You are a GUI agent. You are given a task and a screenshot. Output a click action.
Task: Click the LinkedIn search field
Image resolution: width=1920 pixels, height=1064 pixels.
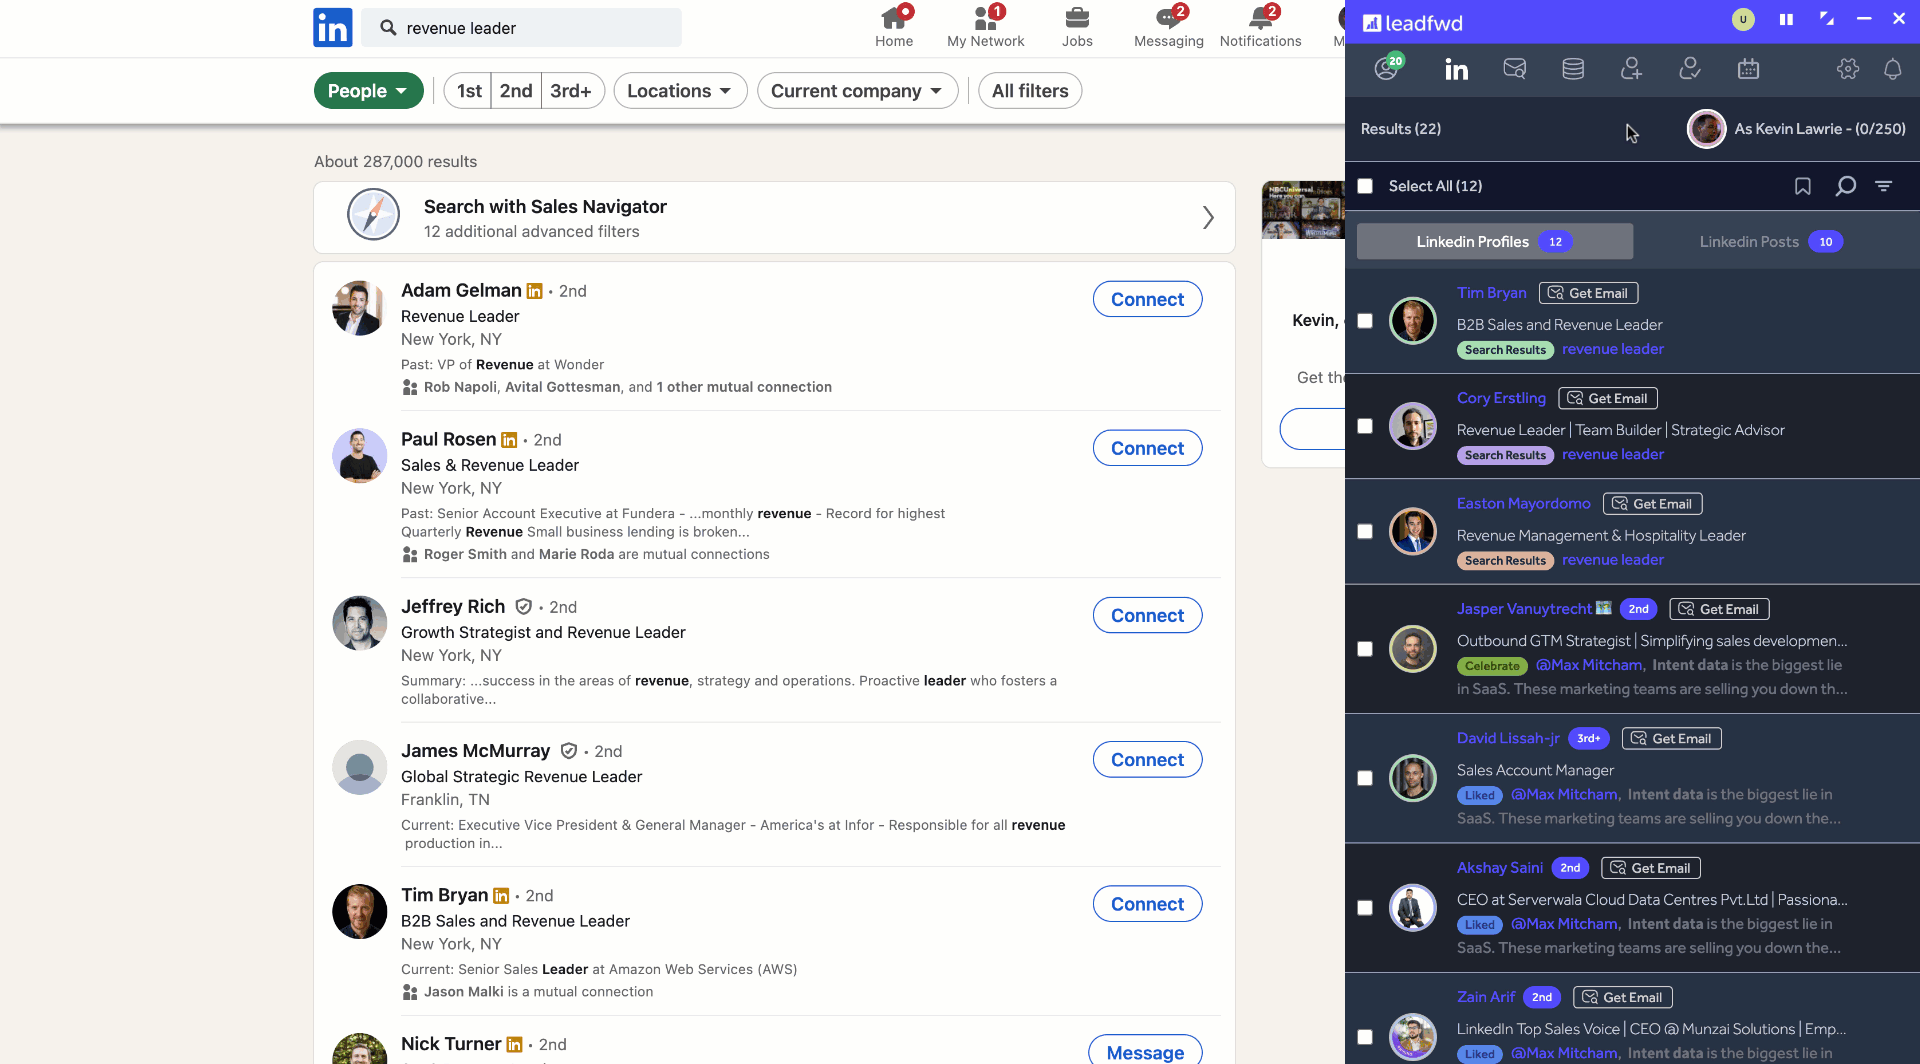[521, 28]
